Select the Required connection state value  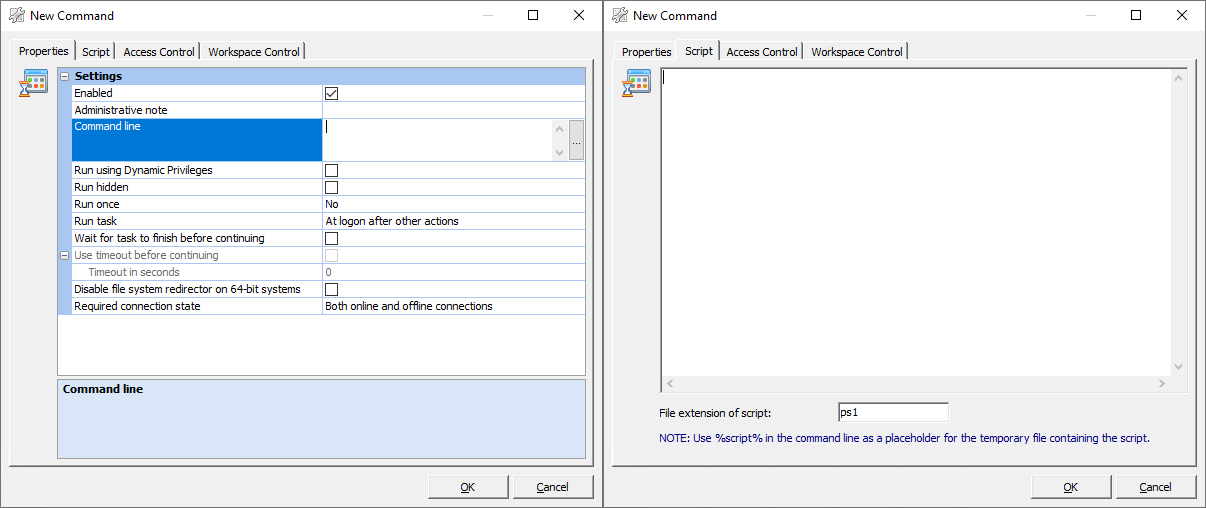453,307
